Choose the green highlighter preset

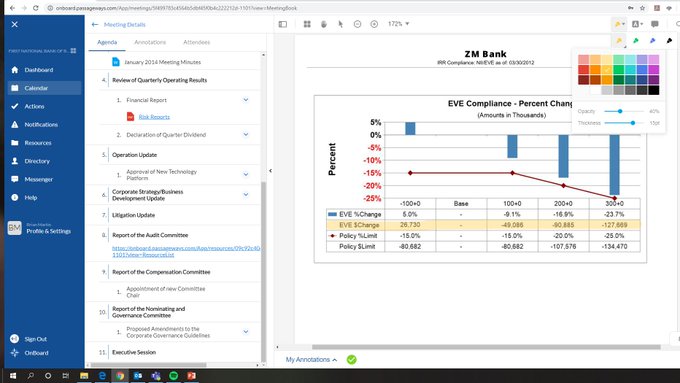click(x=636, y=41)
